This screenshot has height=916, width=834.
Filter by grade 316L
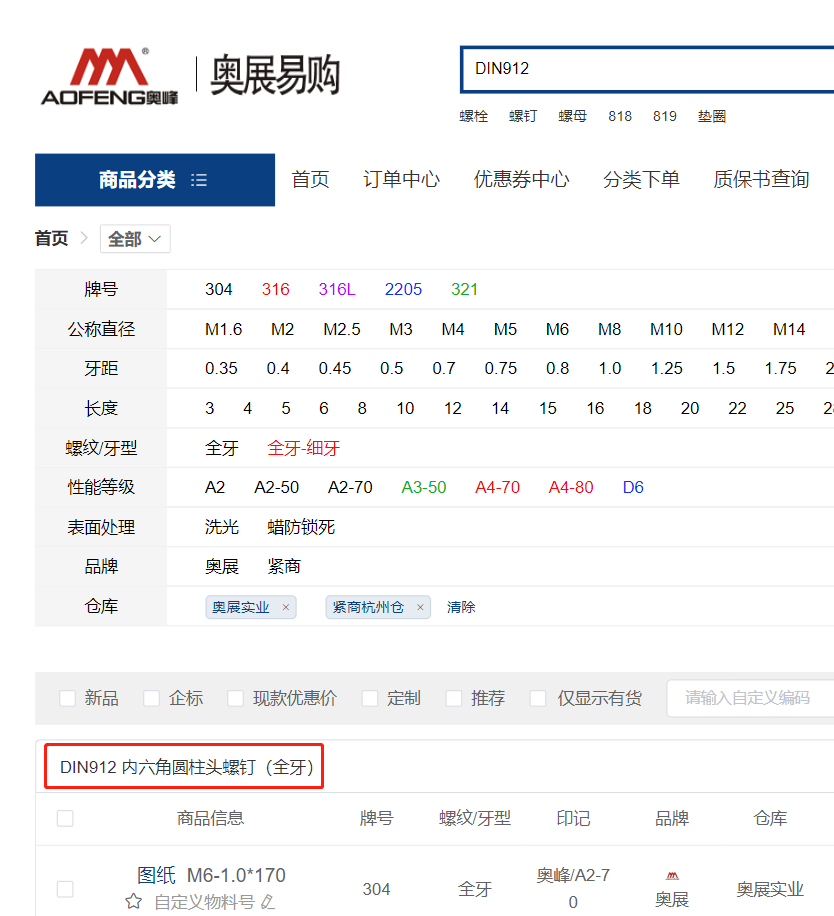337,289
